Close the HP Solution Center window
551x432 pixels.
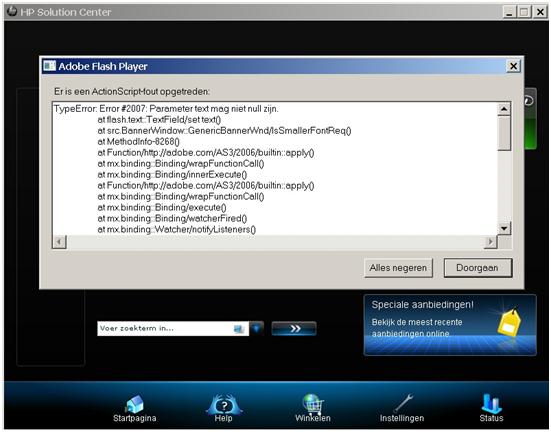540,12
